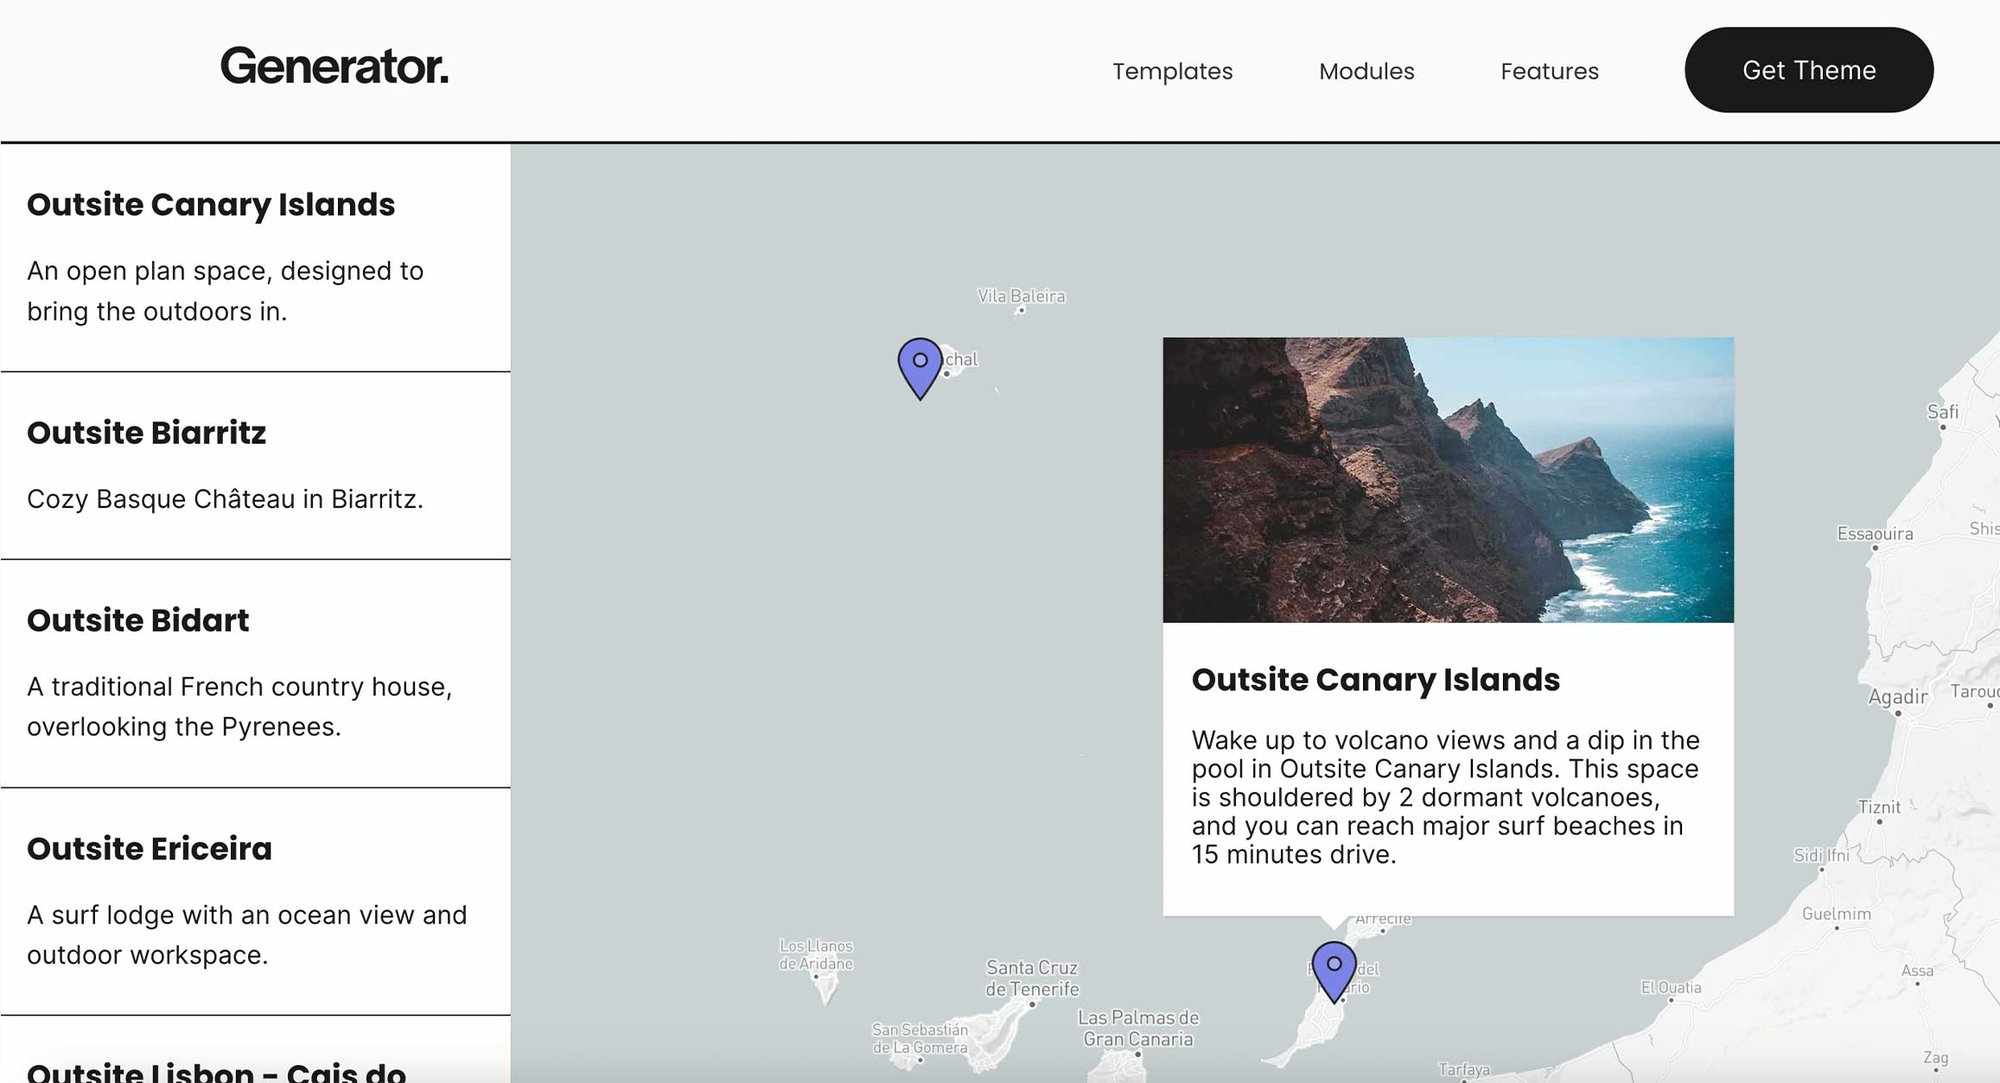This screenshot has height=1083, width=2000.
Task: Open the Templates menu item
Action: [1172, 71]
